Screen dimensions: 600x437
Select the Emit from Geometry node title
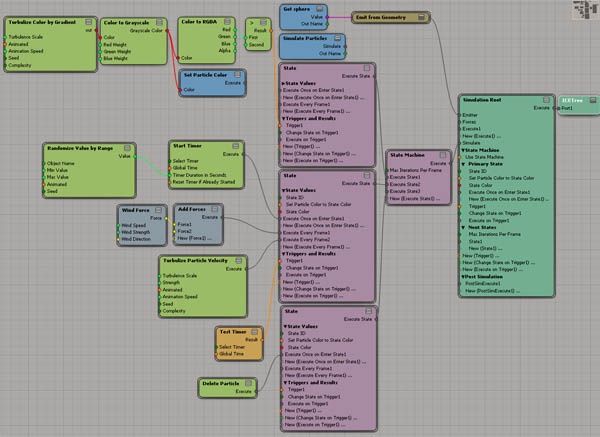click(x=381, y=17)
